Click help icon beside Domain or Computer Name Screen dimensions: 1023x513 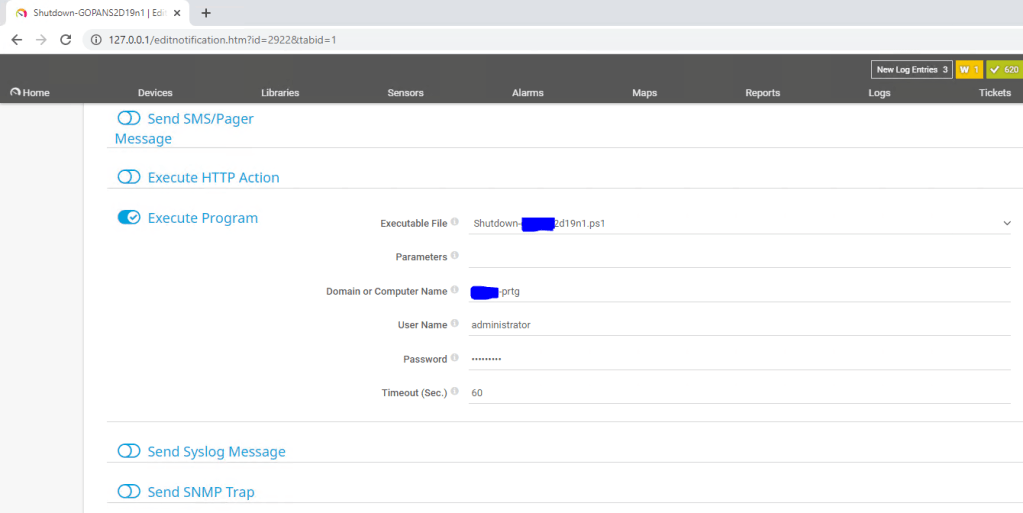coord(455,290)
